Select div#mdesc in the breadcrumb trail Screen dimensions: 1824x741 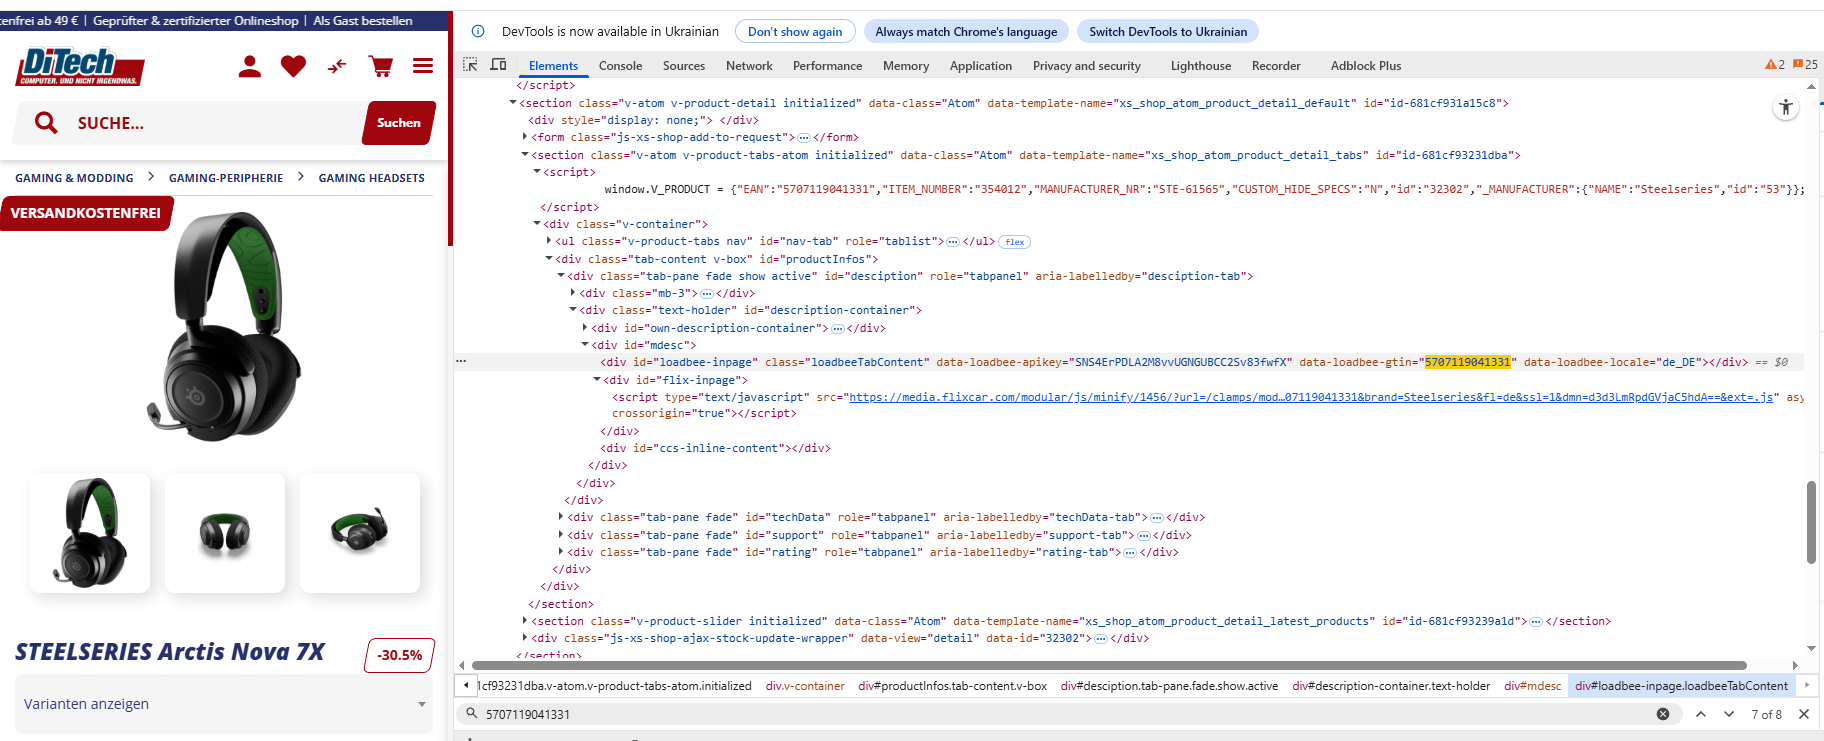tap(1532, 686)
